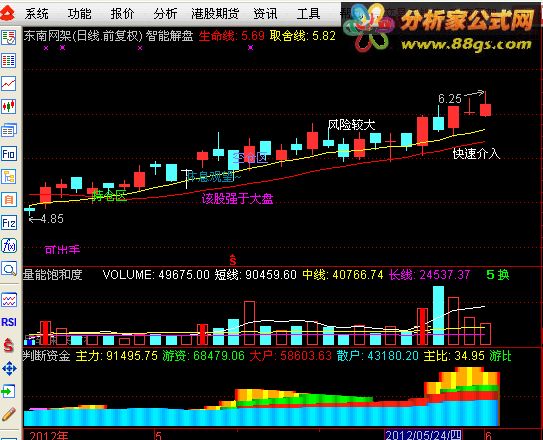
Task: Select the F10 info sidebar icon
Action: (9, 153)
